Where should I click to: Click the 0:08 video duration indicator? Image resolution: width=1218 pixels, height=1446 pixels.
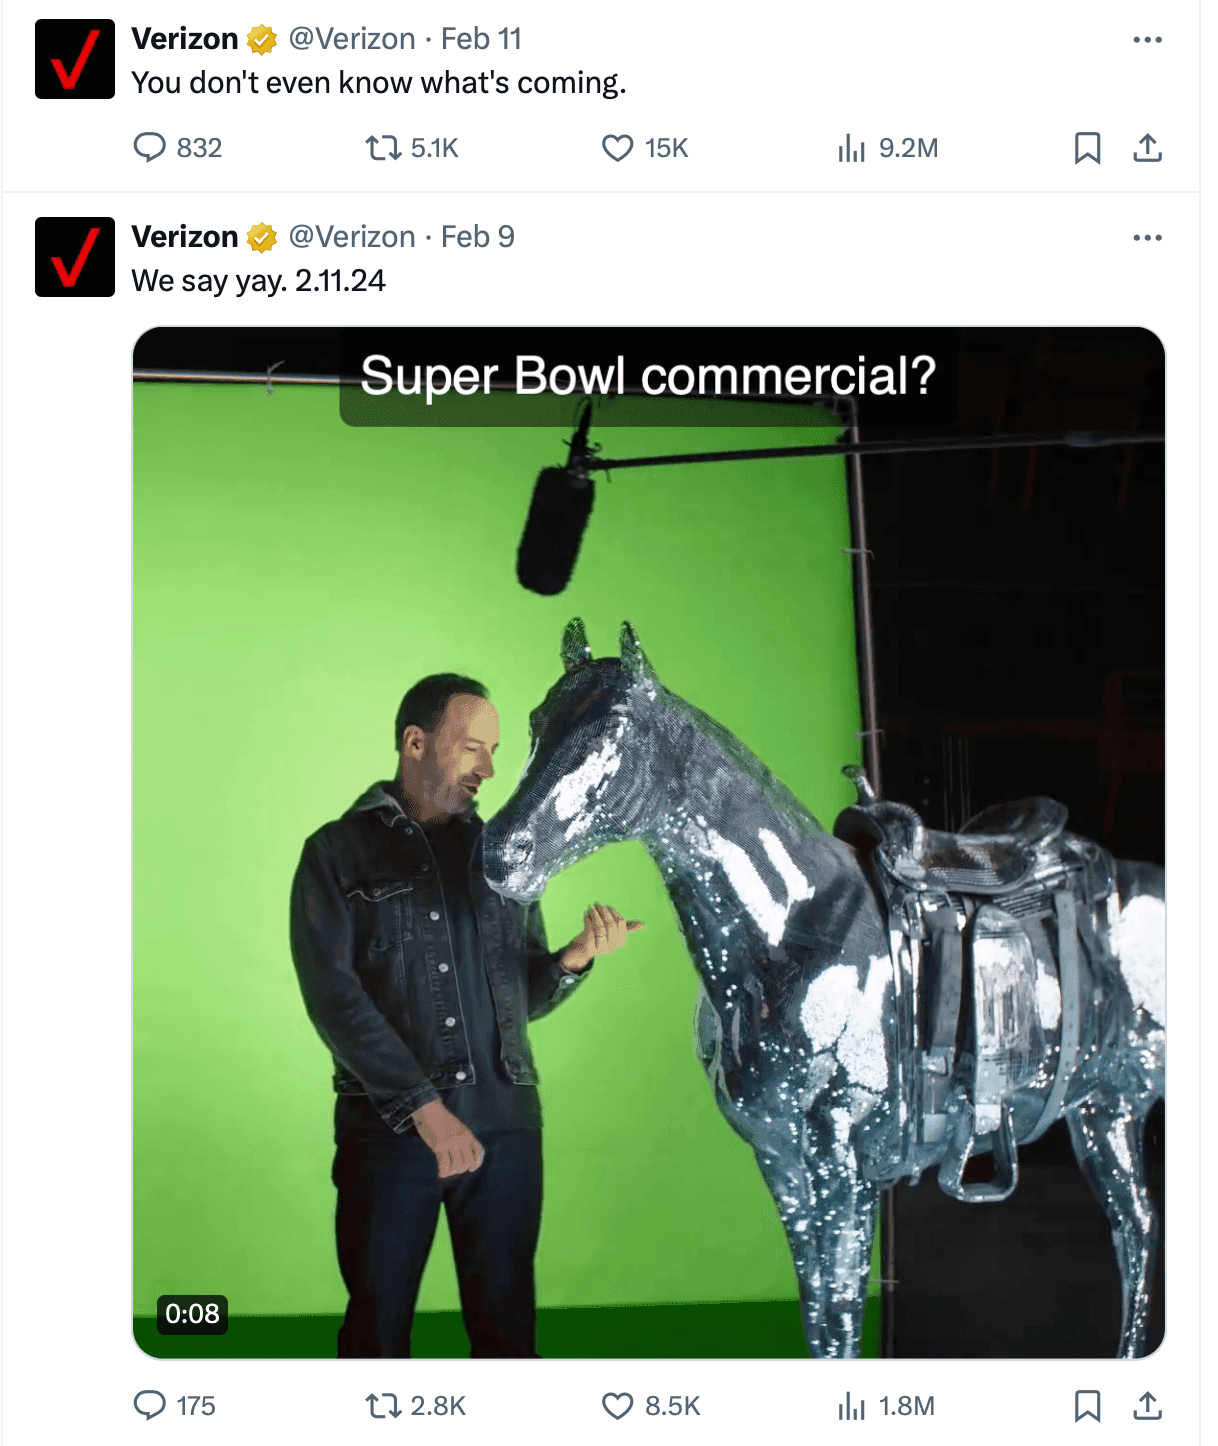click(x=193, y=1313)
